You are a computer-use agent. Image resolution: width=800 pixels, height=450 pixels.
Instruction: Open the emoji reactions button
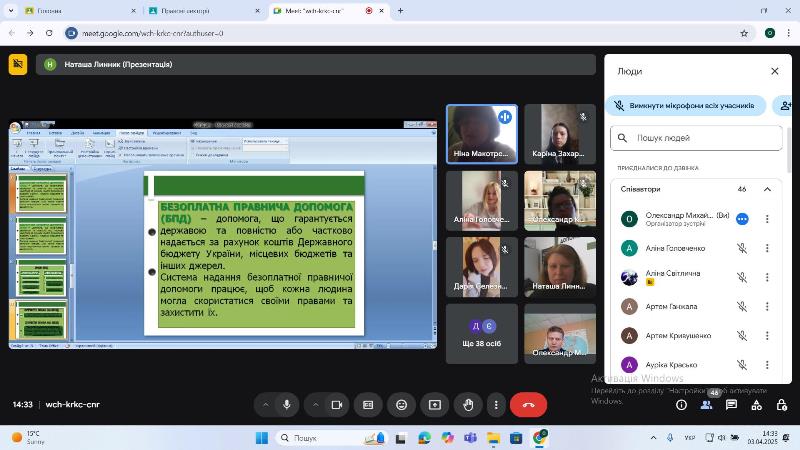402,405
